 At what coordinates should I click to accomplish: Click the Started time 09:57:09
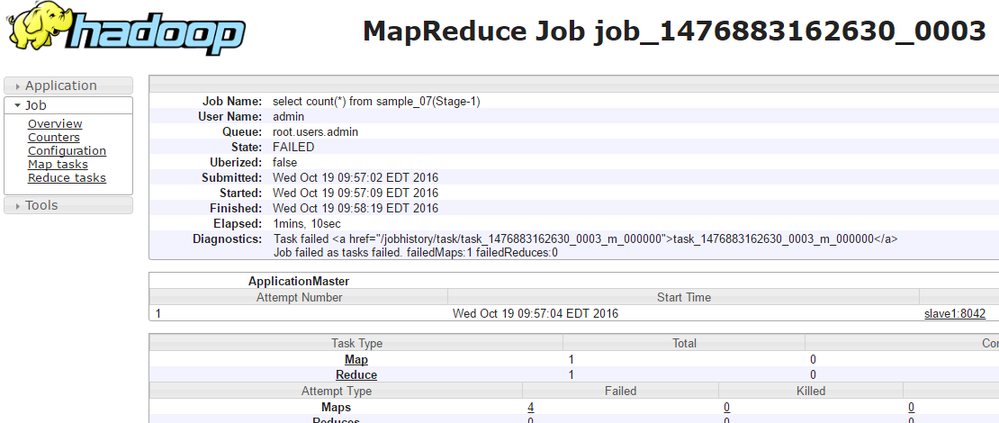pyautogui.click(x=356, y=193)
